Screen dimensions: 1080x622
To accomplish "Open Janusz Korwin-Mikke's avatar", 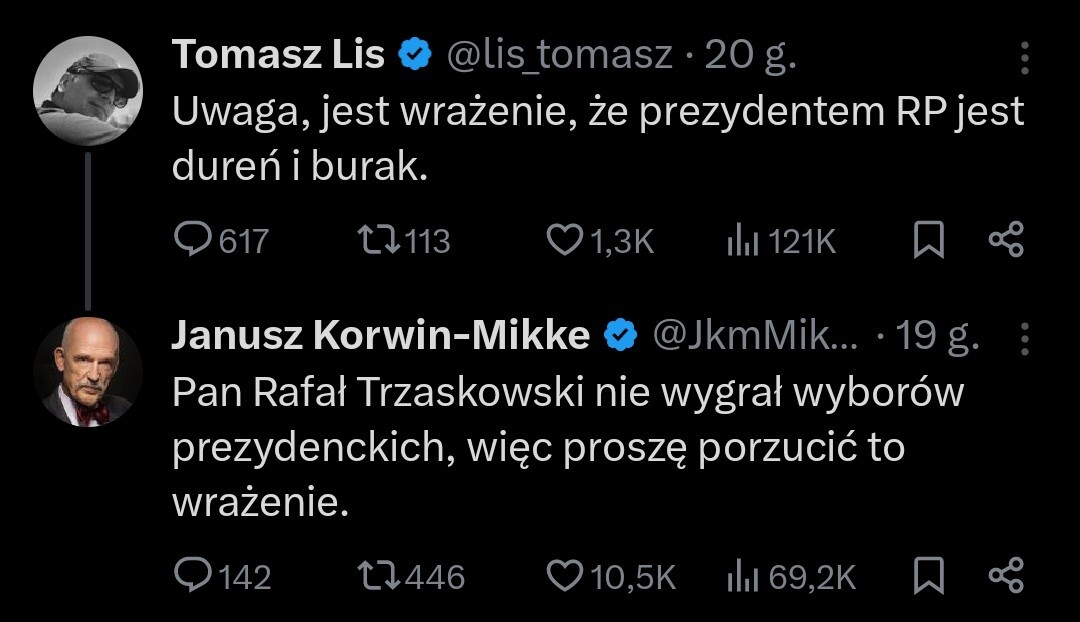I will pyautogui.click(x=88, y=371).
